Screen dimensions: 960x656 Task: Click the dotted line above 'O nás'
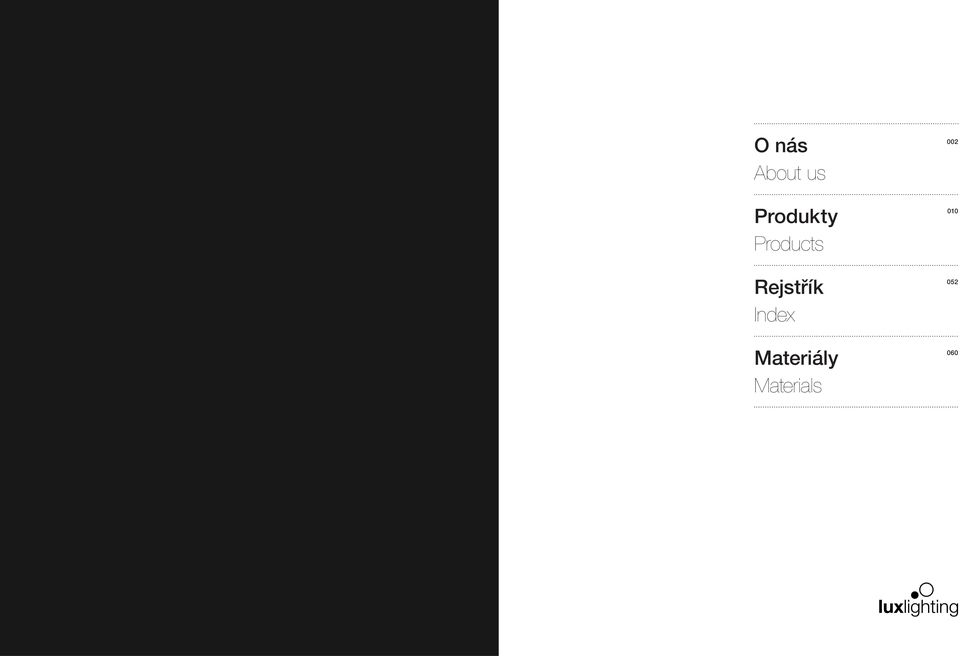click(856, 124)
